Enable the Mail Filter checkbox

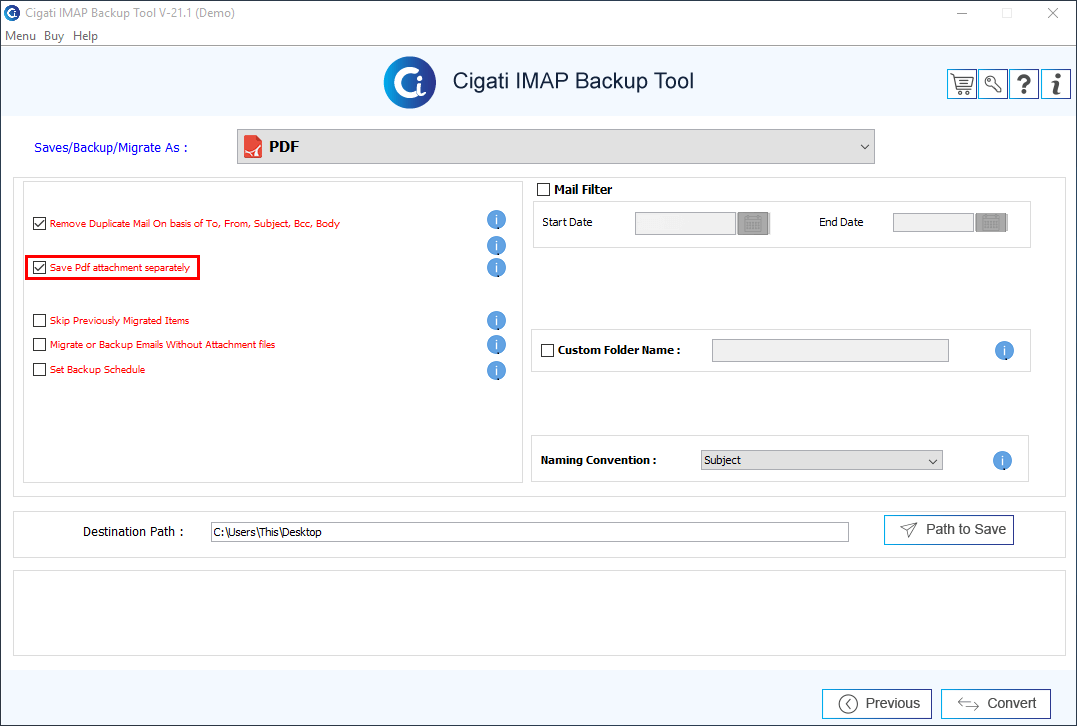tap(543, 190)
